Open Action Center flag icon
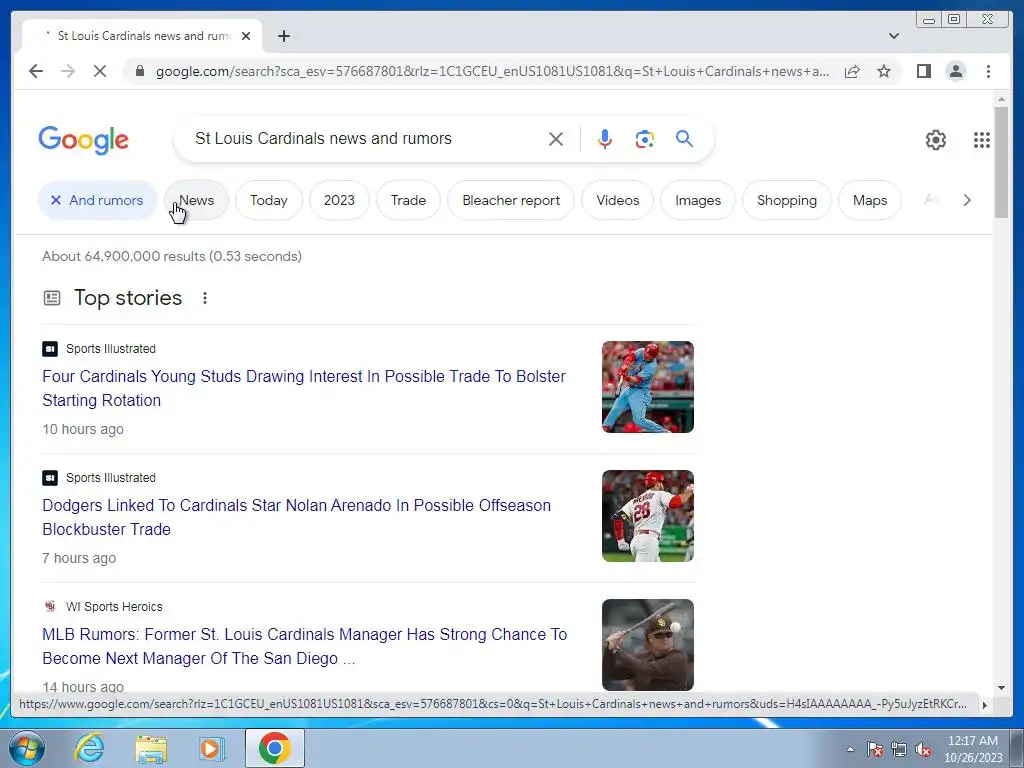This screenshot has height=768, width=1024. click(874, 749)
